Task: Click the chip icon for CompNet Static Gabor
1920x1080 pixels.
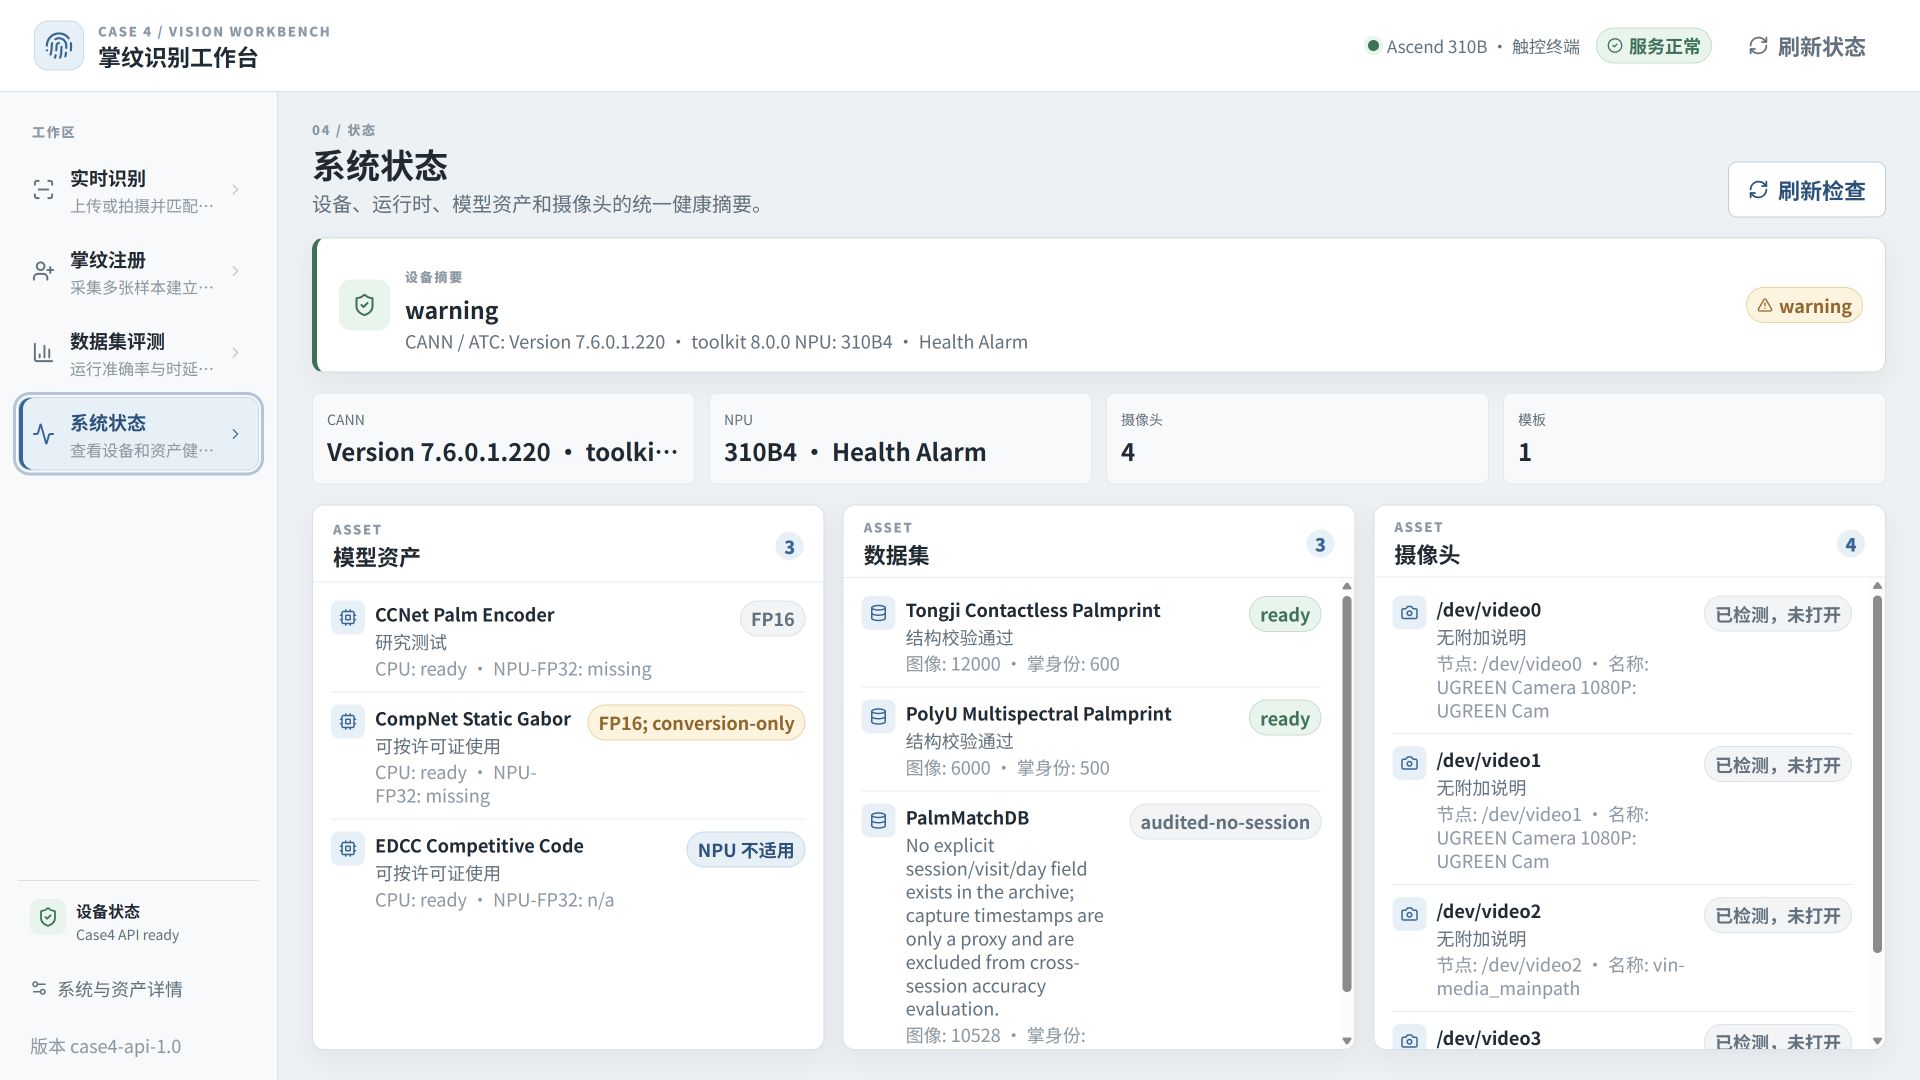Action: click(x=348, y=722)
